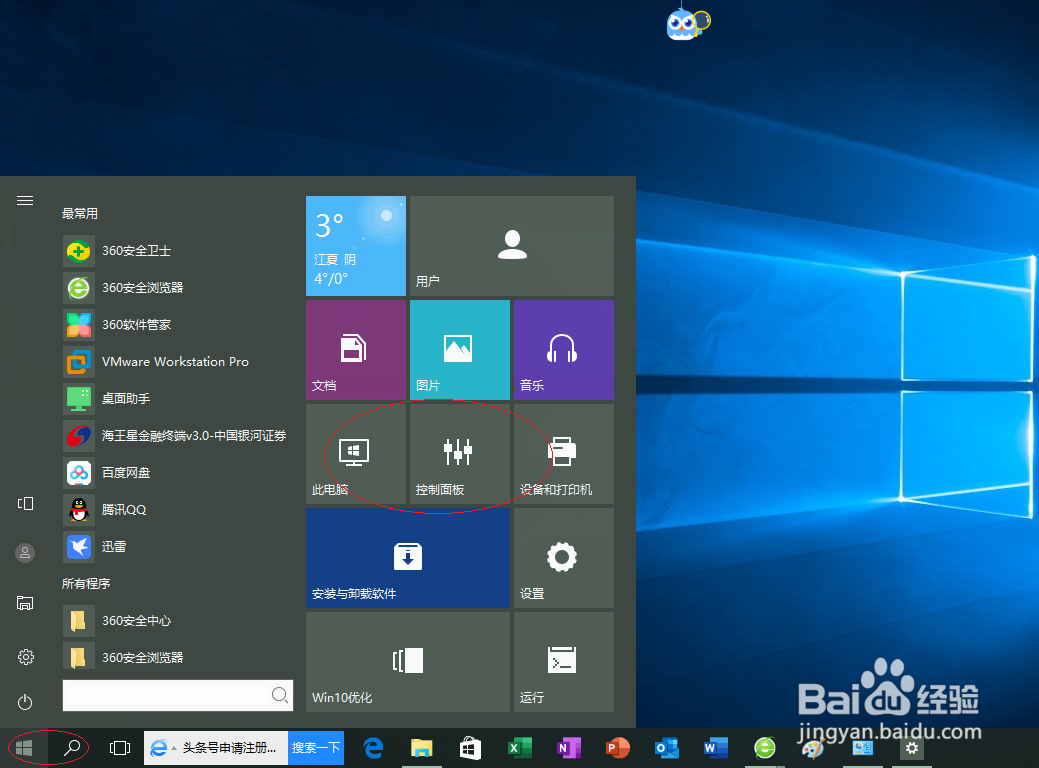
Task: Open the 文档 tile
Action: [x=356, y=350]
